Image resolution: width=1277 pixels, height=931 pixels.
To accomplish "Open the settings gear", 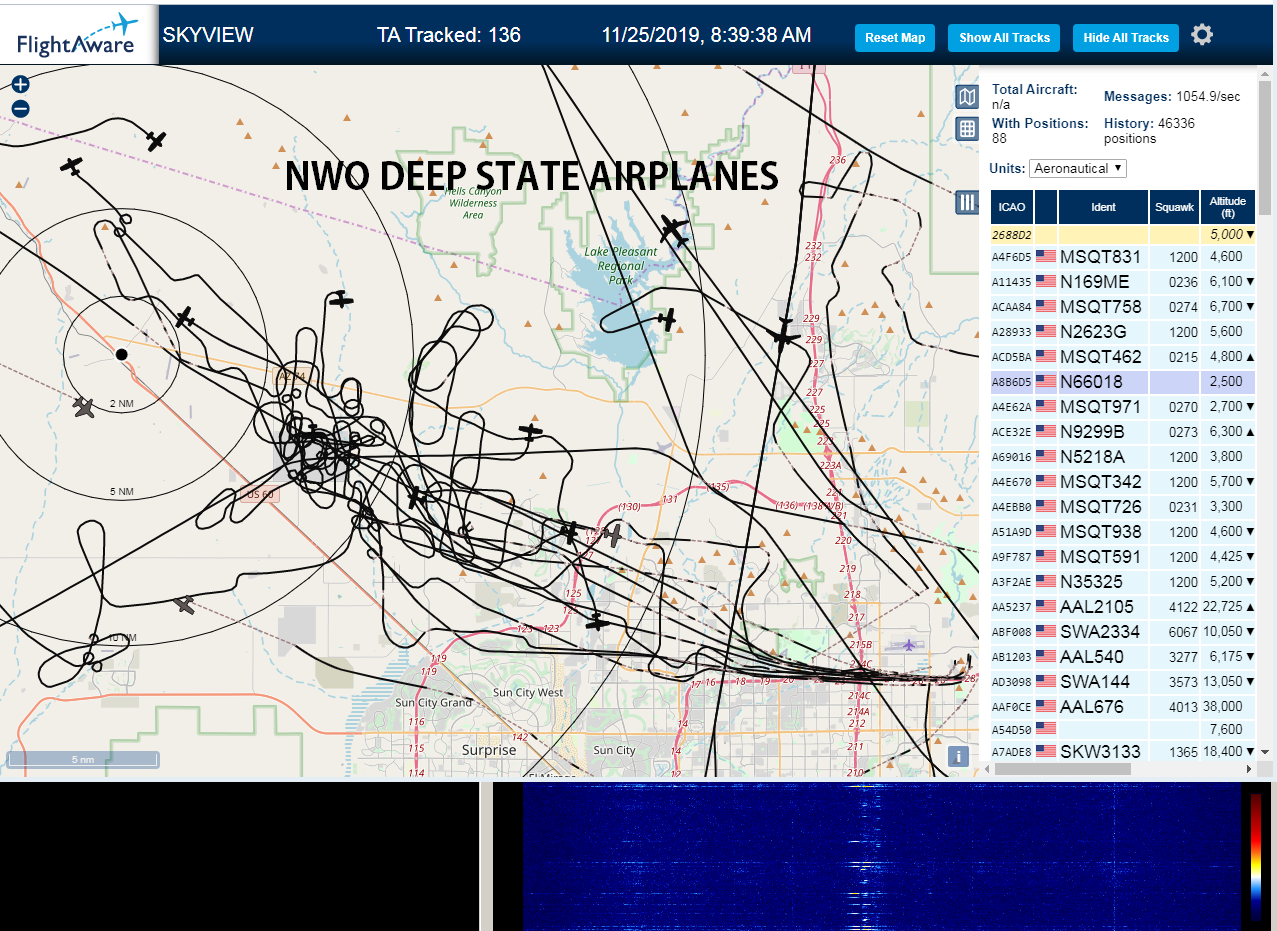I will coord(1202,35).
